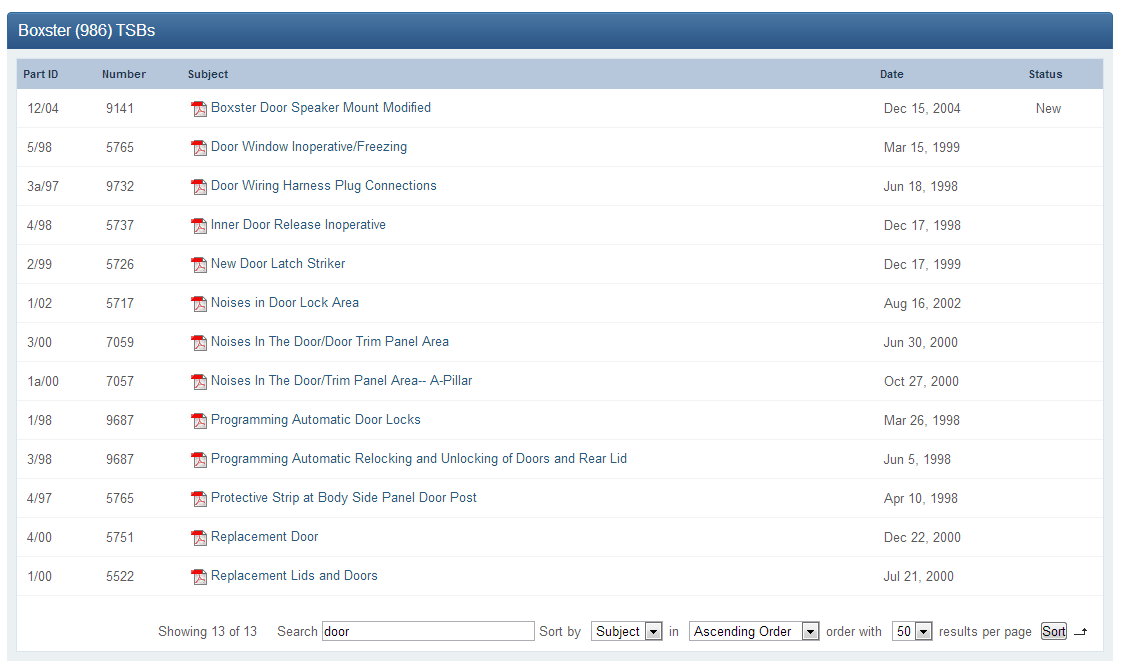
Task: Open PDF icon for Replacement Door
Action: point(199,538)
